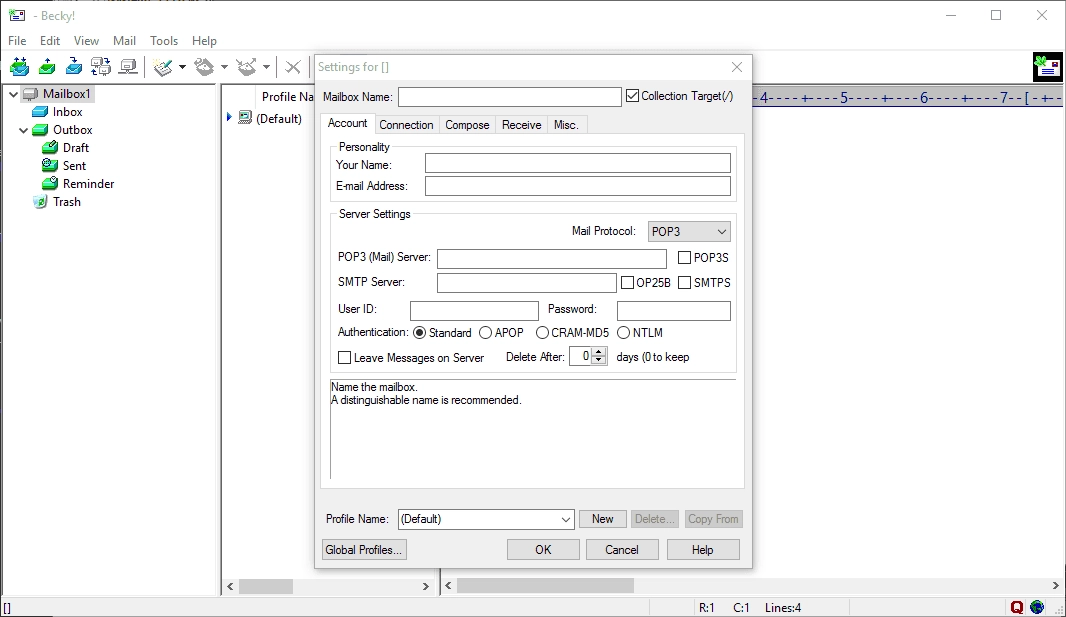
Task: Select Standard authentication radio button
Action: tap(419, 333)
